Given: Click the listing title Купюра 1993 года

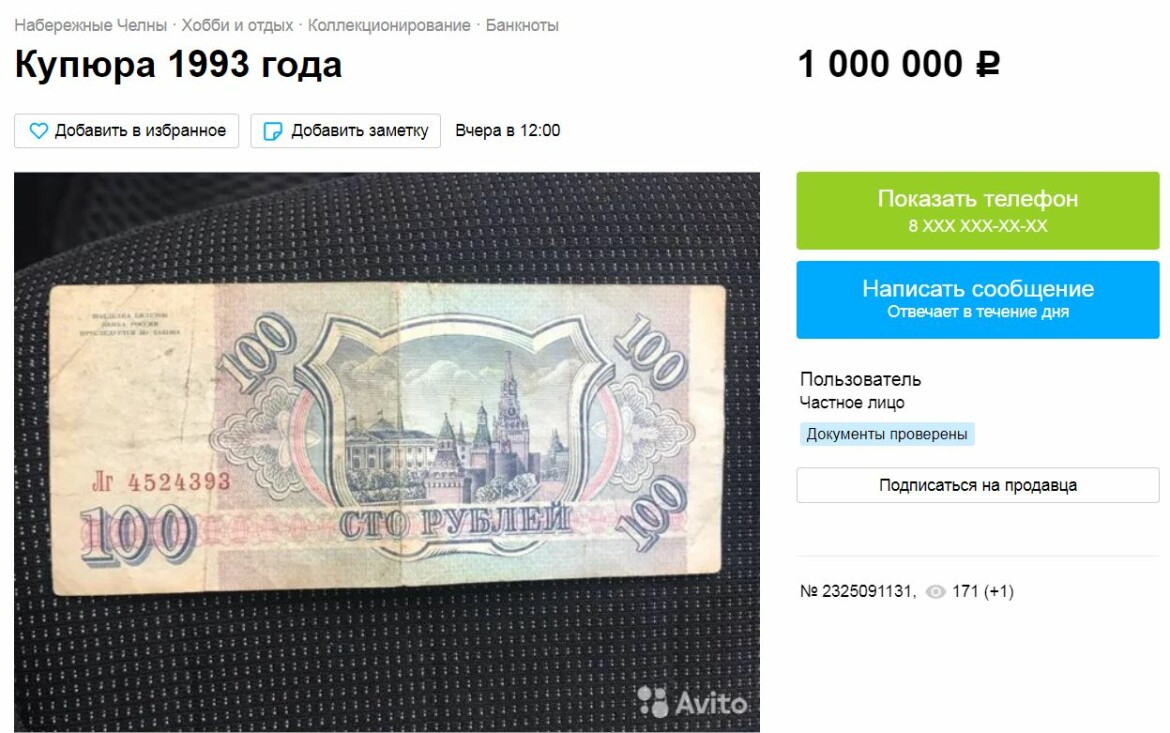Looking at the screenshot, I should click(178, 65).
